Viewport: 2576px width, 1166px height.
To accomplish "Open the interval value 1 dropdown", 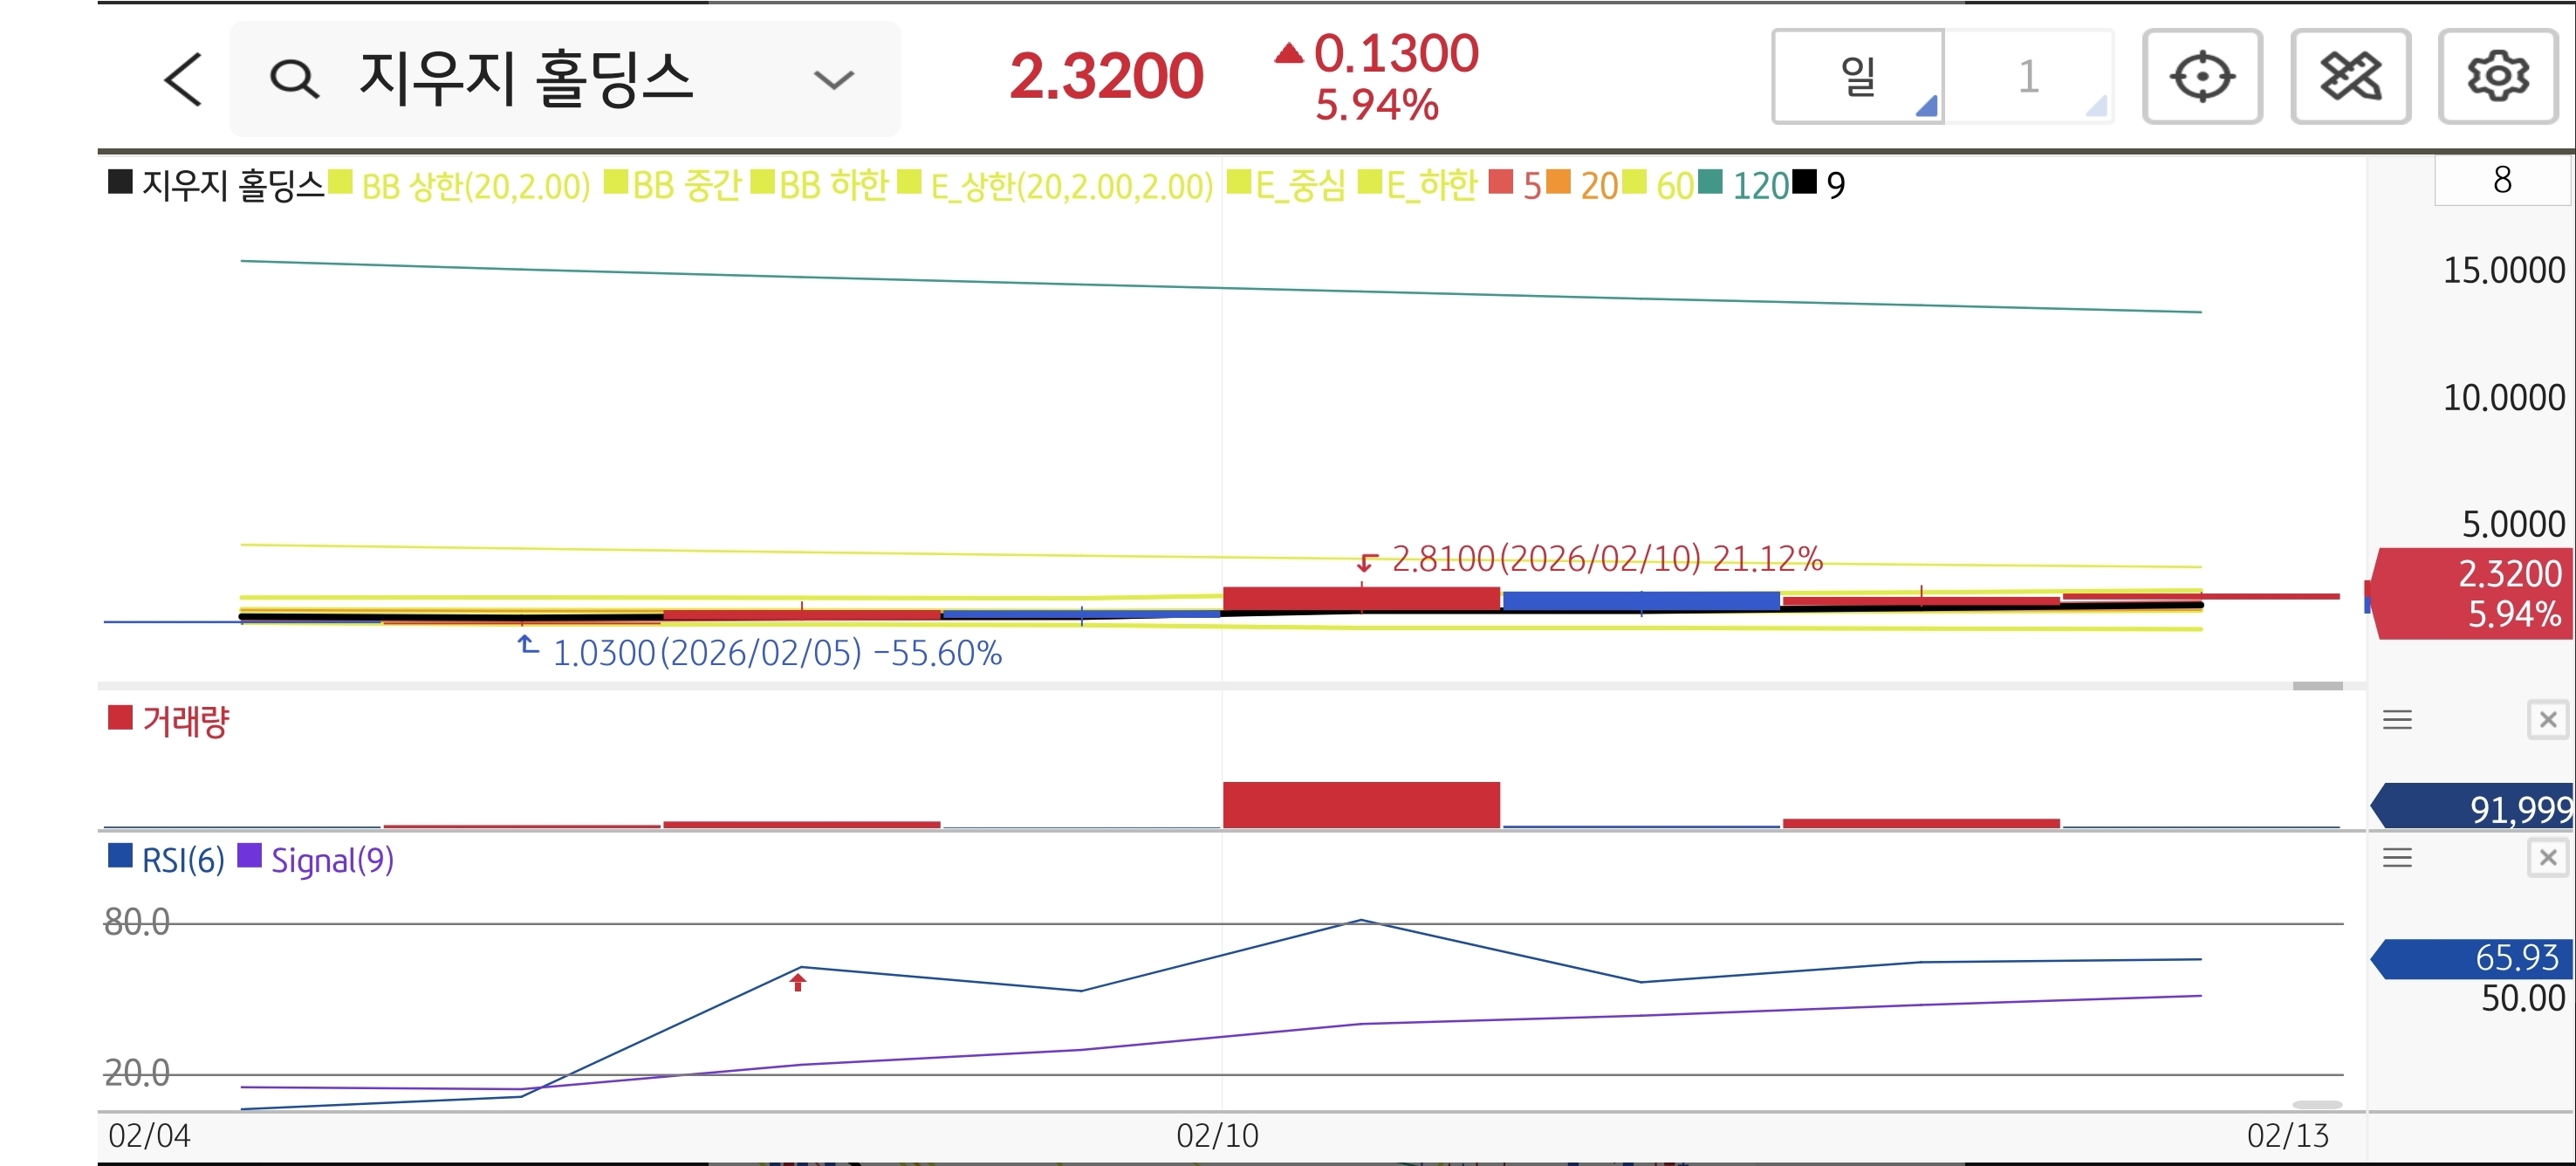I will (x=2029, y=77).
